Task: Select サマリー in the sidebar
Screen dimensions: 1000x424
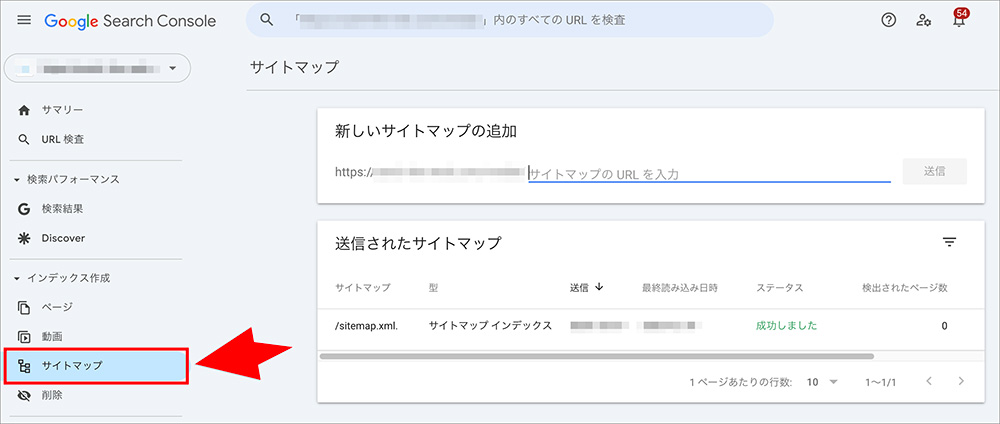Action: (62, 110)
